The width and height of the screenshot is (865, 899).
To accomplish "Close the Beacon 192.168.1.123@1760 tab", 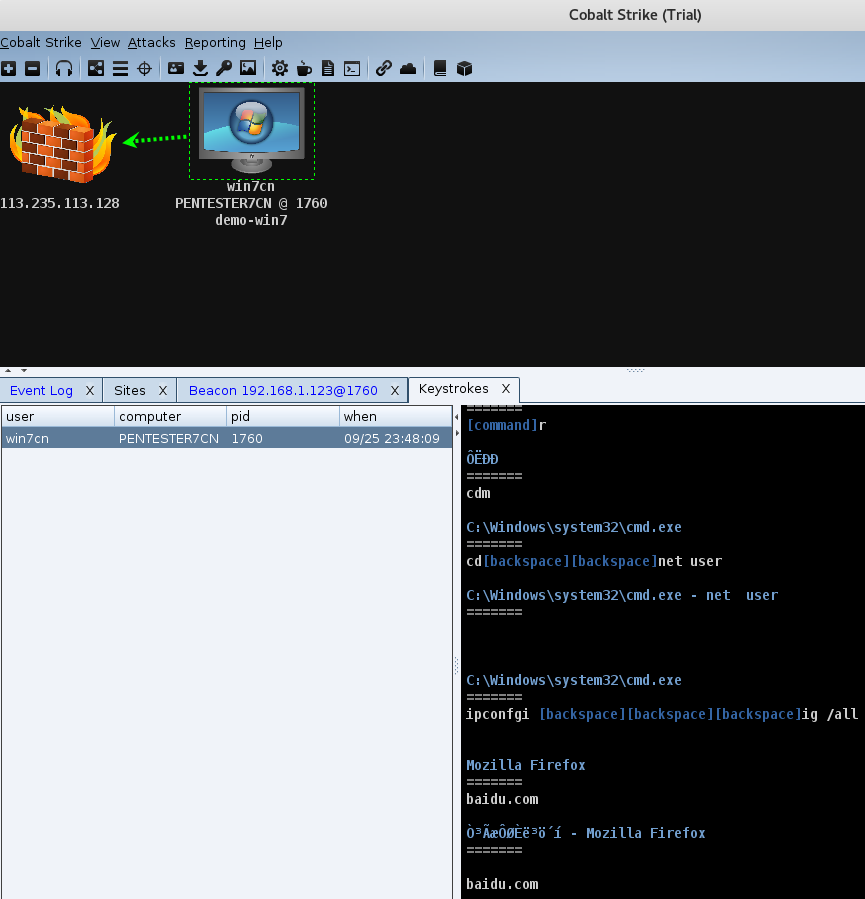I will tap(395, 390).
